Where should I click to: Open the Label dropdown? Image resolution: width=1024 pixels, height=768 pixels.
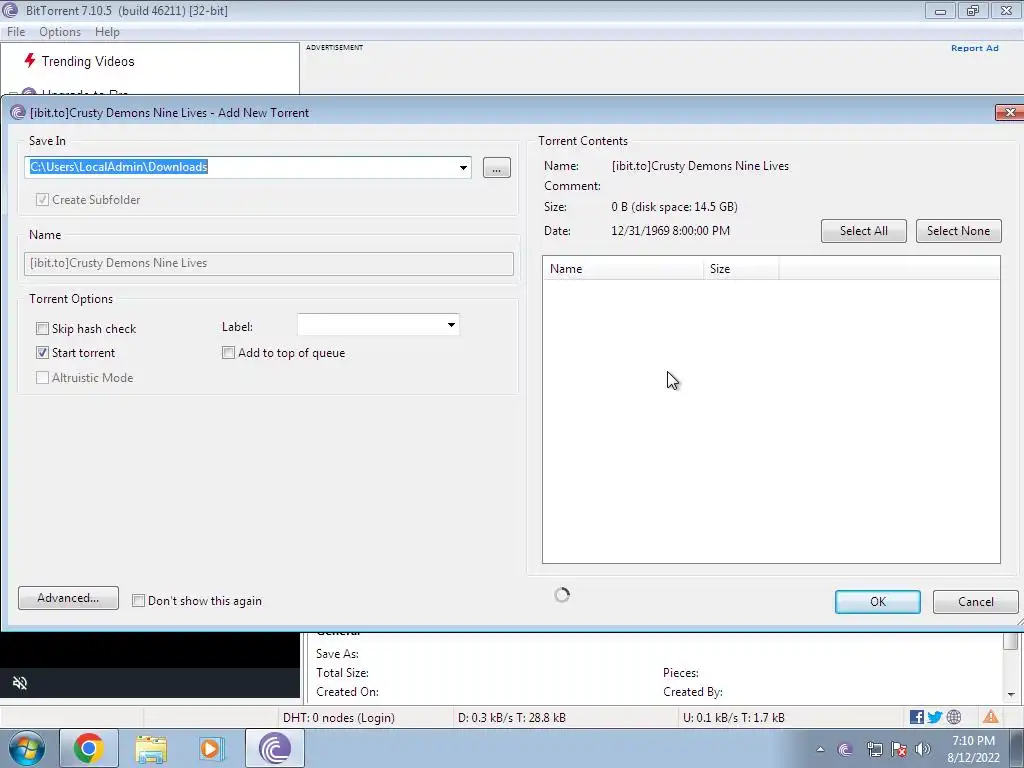[x=451, y=325]
